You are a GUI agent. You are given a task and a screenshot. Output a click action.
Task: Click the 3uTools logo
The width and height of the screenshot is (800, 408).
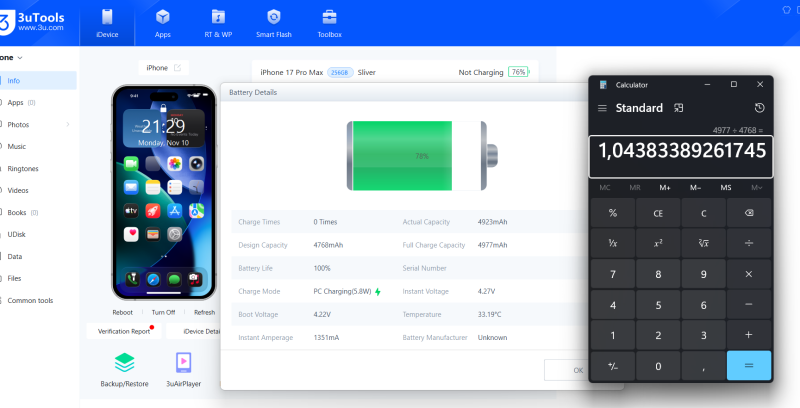click(x=33, y=22)
